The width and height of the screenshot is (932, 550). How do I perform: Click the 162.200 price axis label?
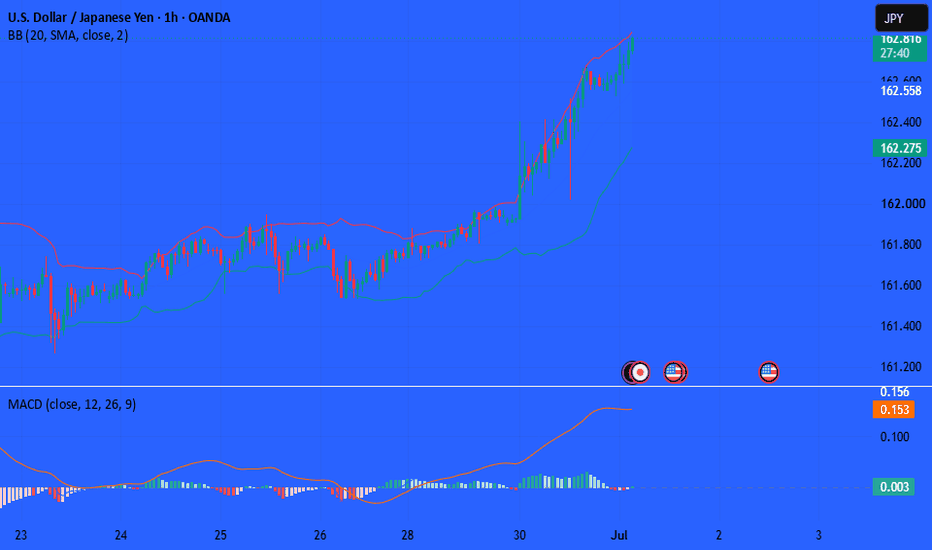click(900, 163)
